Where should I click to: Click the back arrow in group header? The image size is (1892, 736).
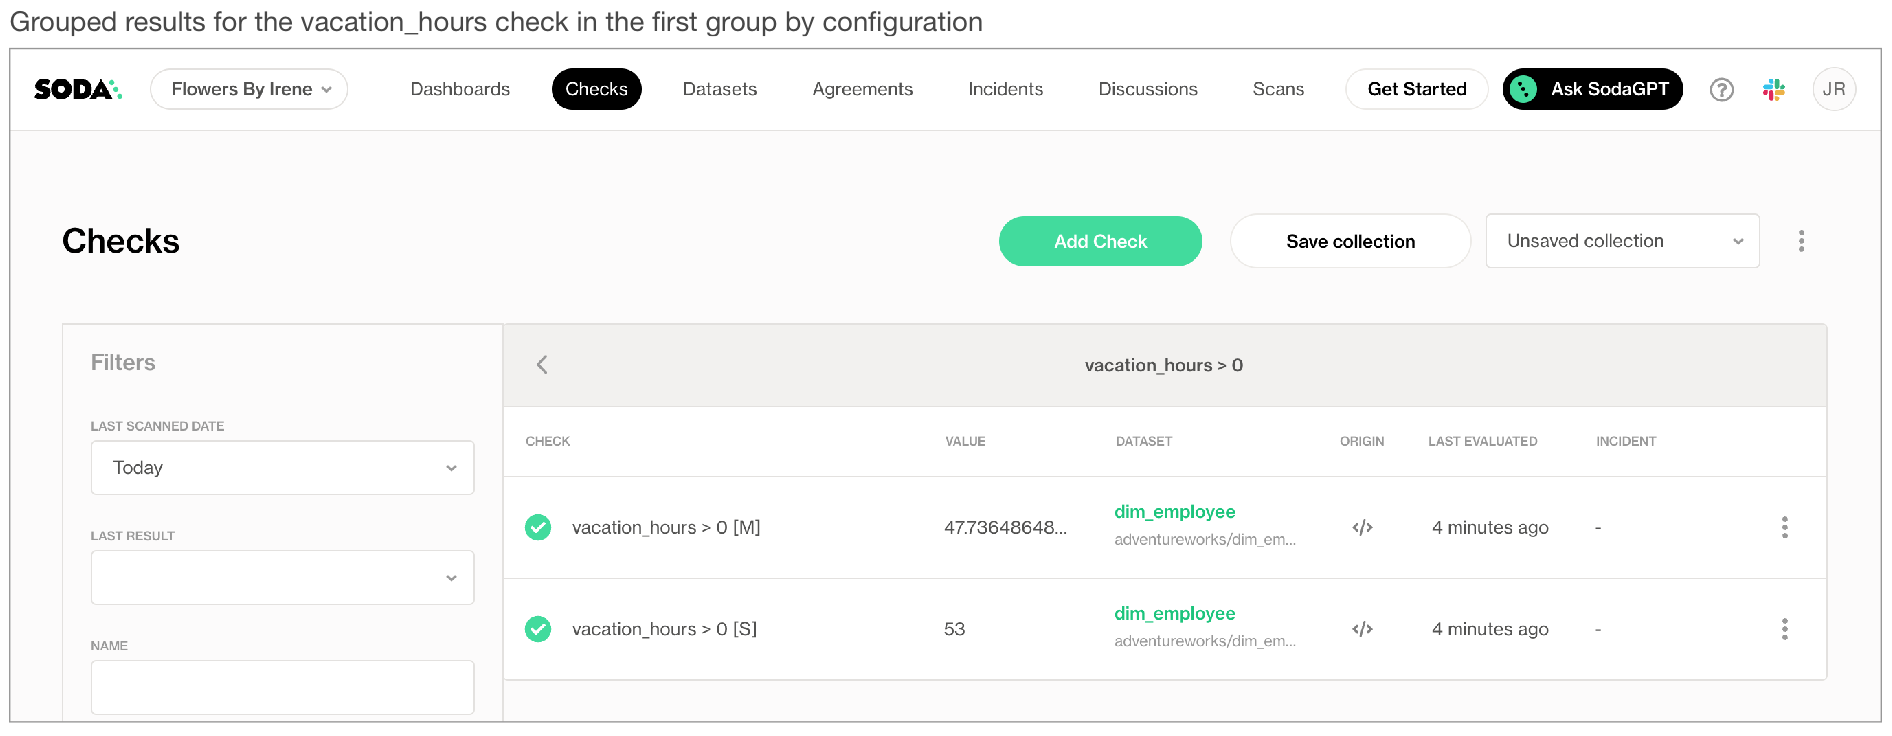[x=542, y=365]
